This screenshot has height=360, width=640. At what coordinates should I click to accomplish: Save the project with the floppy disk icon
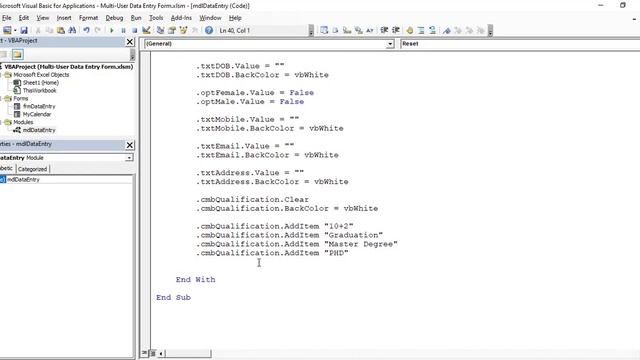(x=24, y=30)
